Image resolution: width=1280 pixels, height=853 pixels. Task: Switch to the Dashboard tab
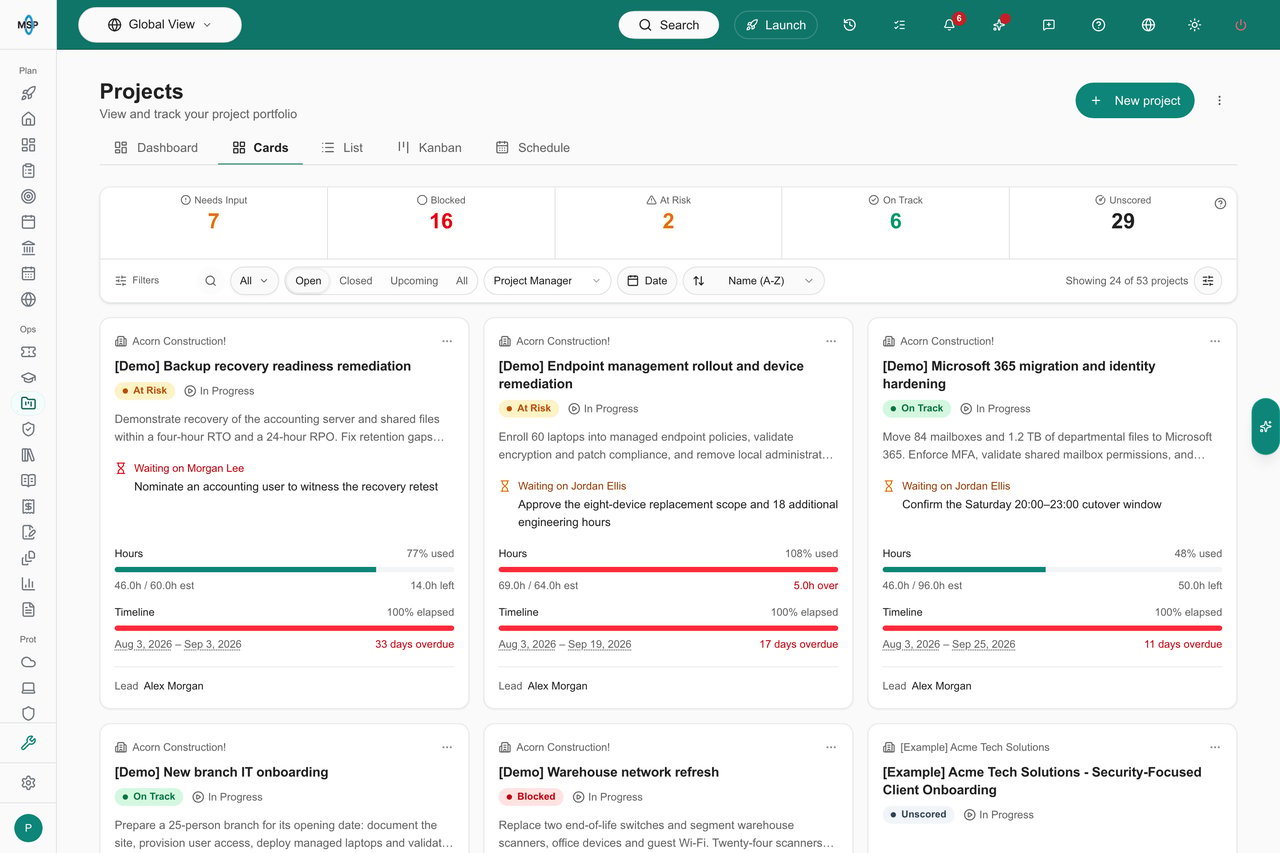(x=156, y=148)
